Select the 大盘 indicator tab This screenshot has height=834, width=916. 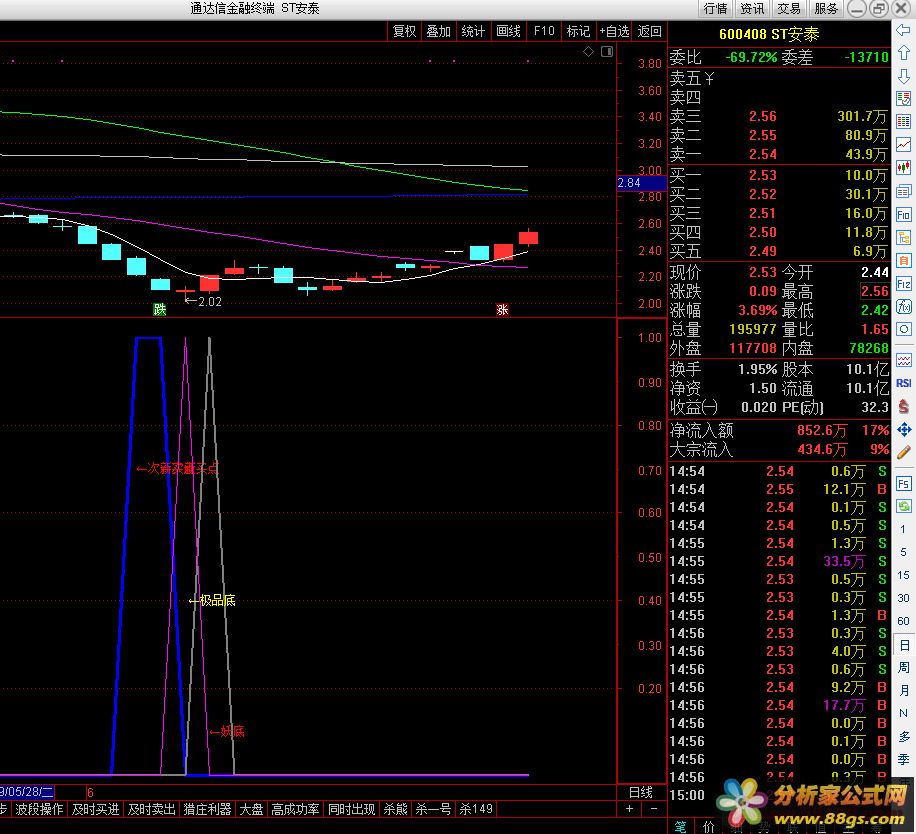pyautogui.click(x=251, y=809)
